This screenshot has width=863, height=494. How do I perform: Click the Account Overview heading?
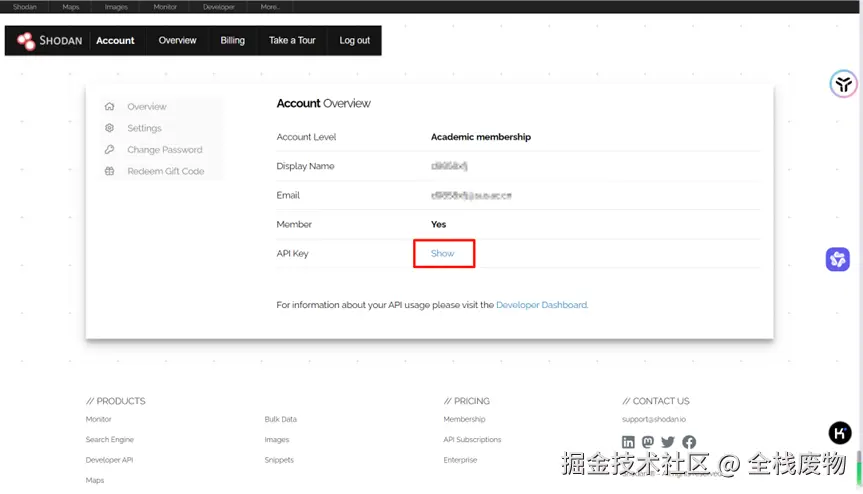[324, 103]
